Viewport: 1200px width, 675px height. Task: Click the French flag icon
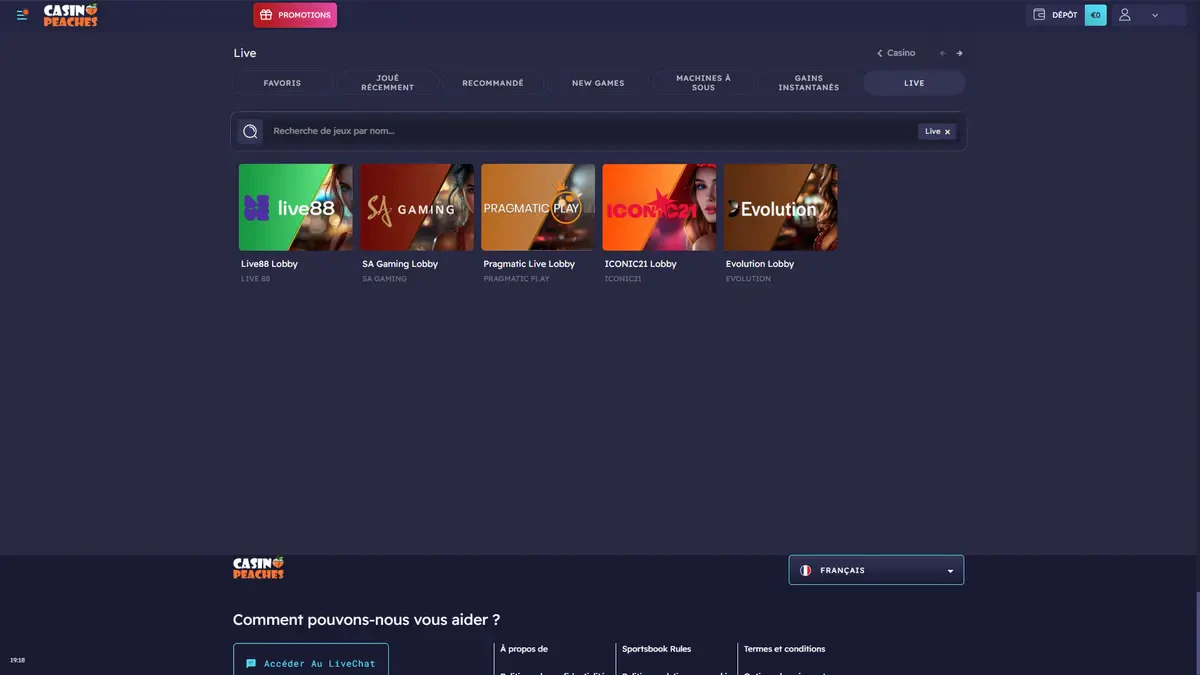805,570
